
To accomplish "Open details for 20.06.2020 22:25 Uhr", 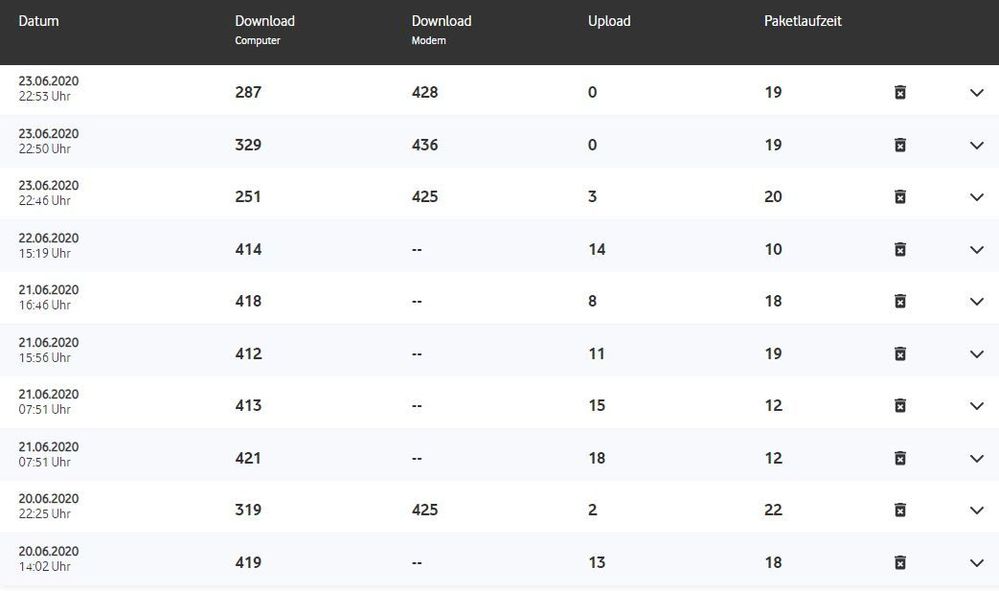I will tap(977, 510).
